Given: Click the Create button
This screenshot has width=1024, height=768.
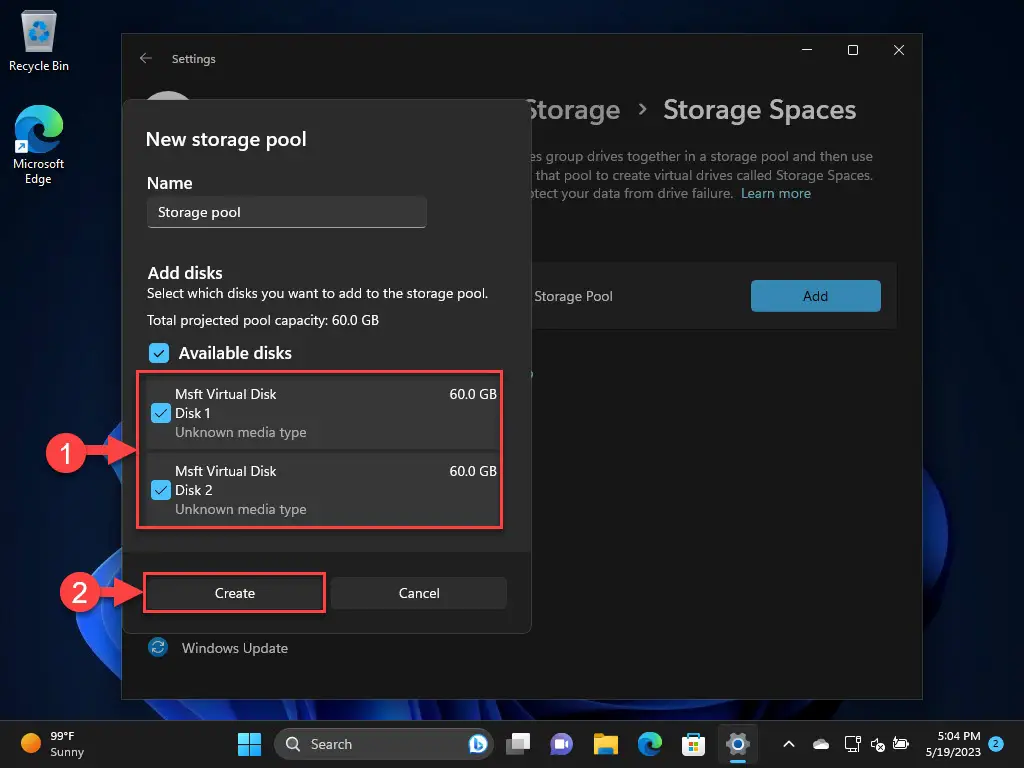Looking at the screenshot, I should click(234, 593).
